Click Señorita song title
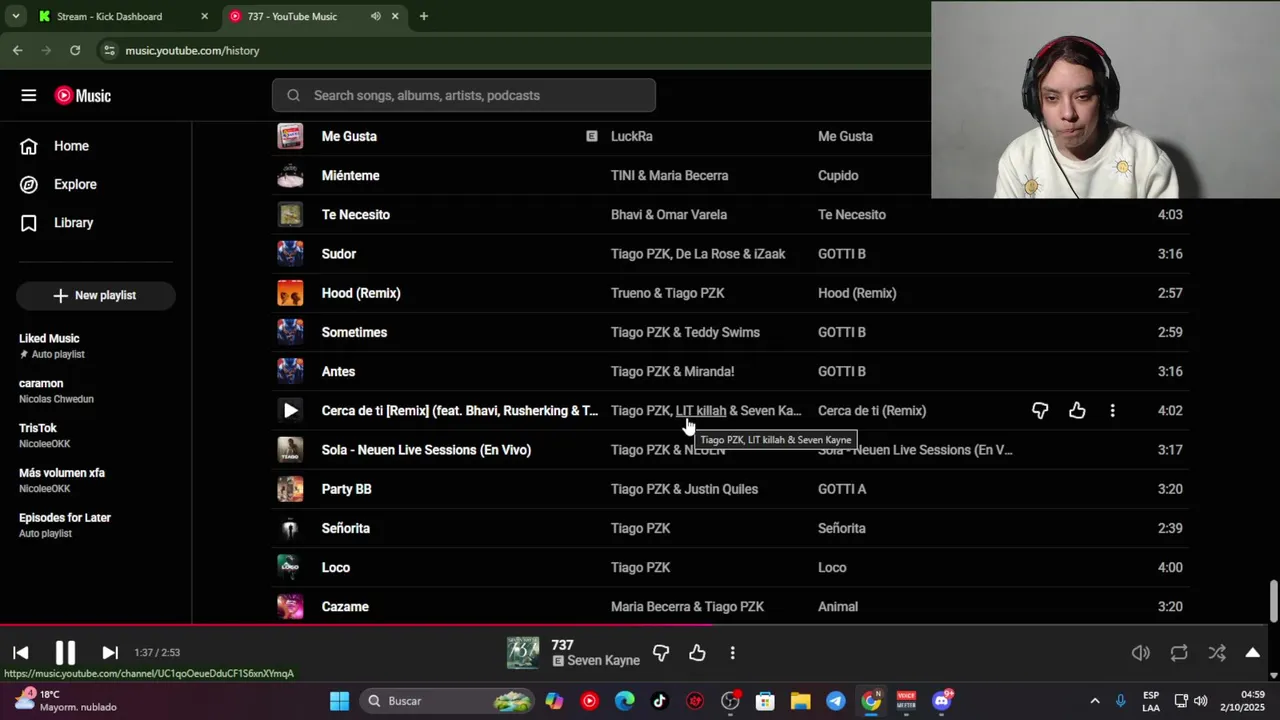The width and height of the screenshot is (1280, 720). tap(346, 528)
